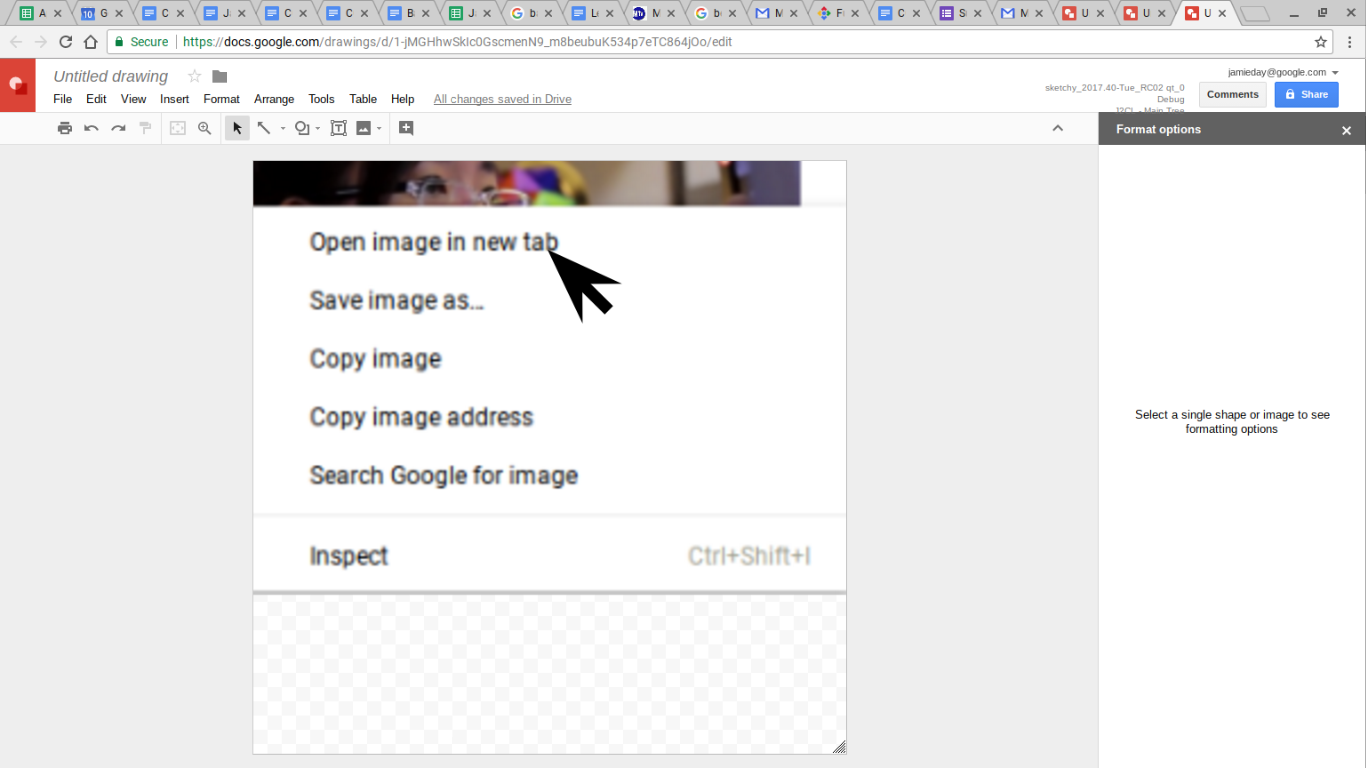1366x768 pixels.
Task: Open the Google Drawings home logo
Action: [x=17, y=85]
